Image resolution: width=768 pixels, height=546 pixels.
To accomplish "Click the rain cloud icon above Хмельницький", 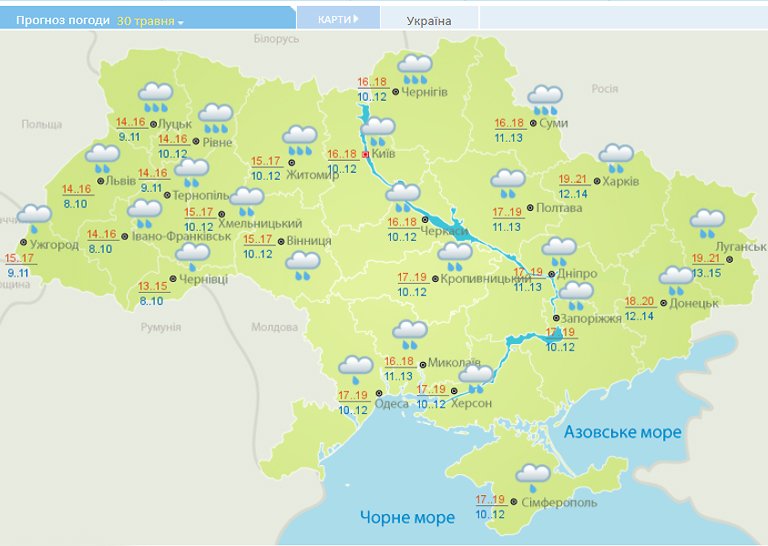I will click(247, 201).
